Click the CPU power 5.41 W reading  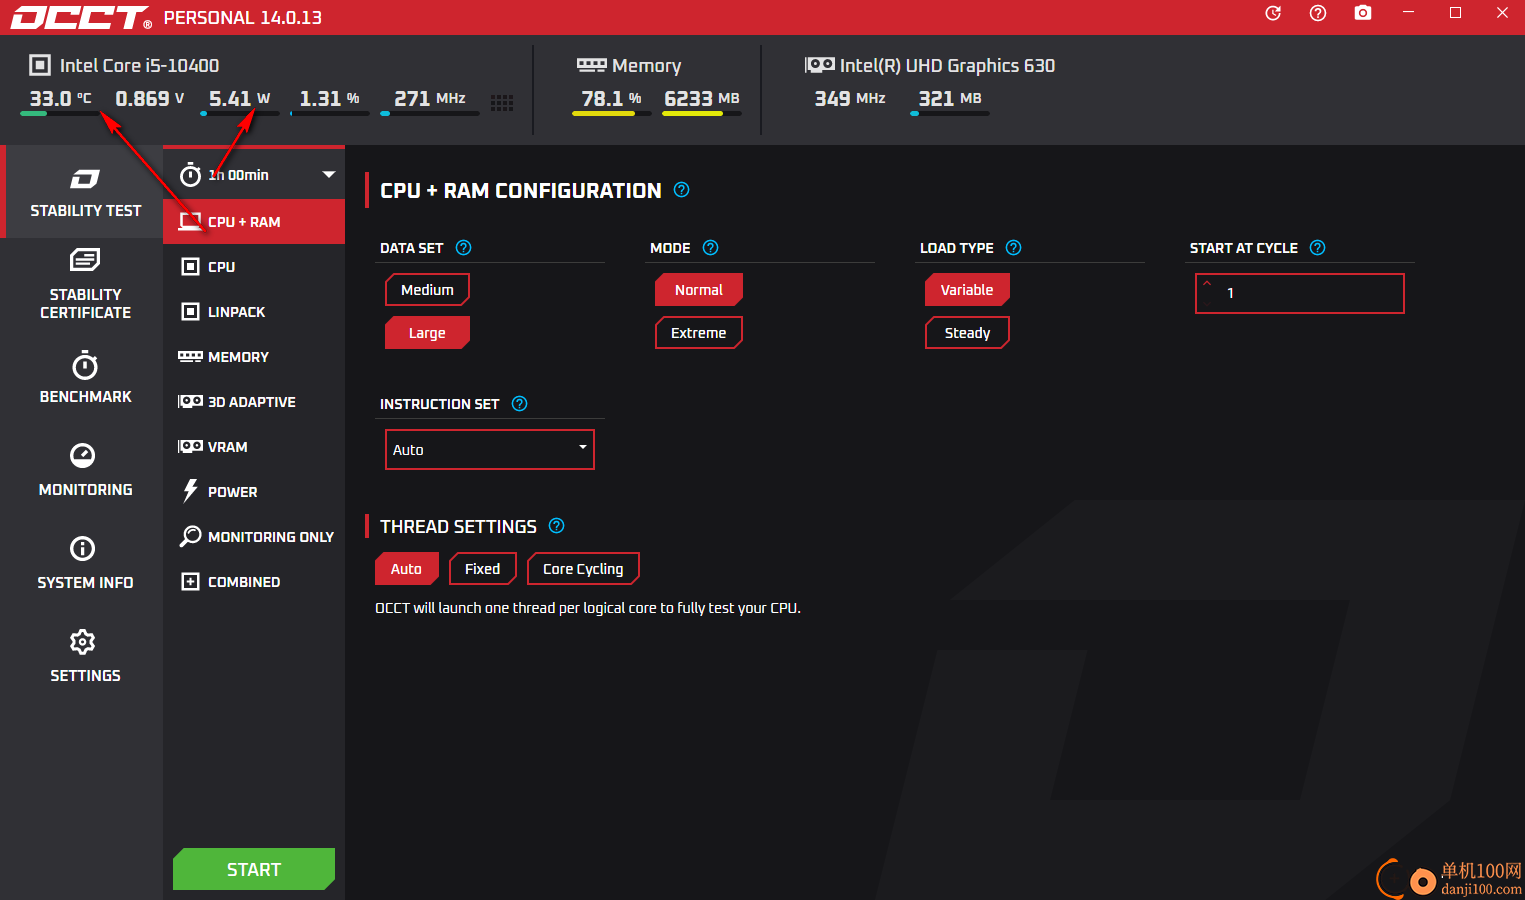point(240,99)
